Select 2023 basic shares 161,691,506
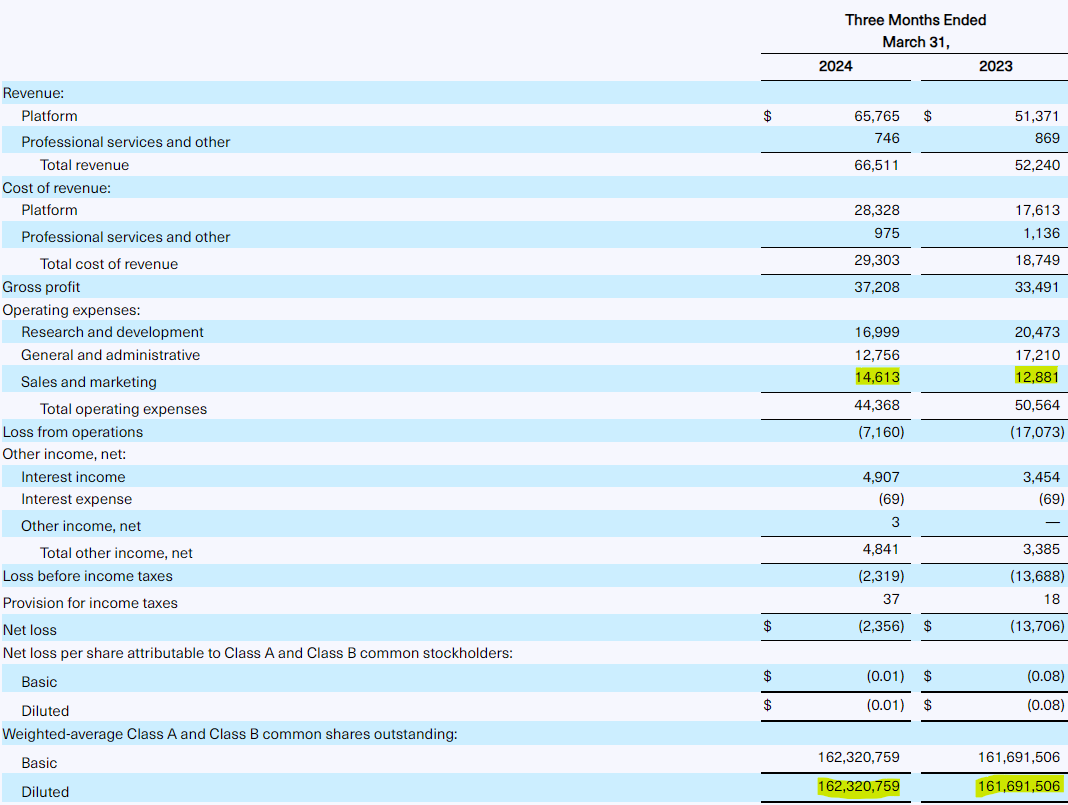 click(1019, 757)
